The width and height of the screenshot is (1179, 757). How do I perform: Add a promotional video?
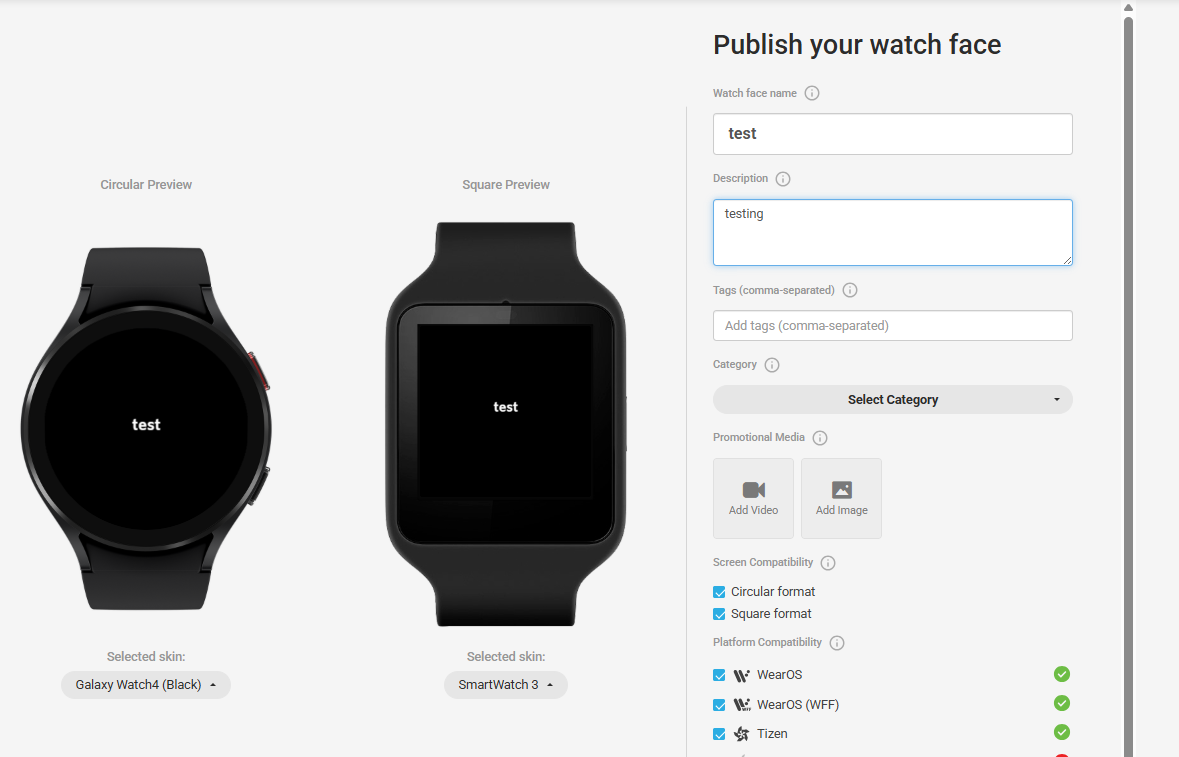pyautogui.click(x=753, y=498)
